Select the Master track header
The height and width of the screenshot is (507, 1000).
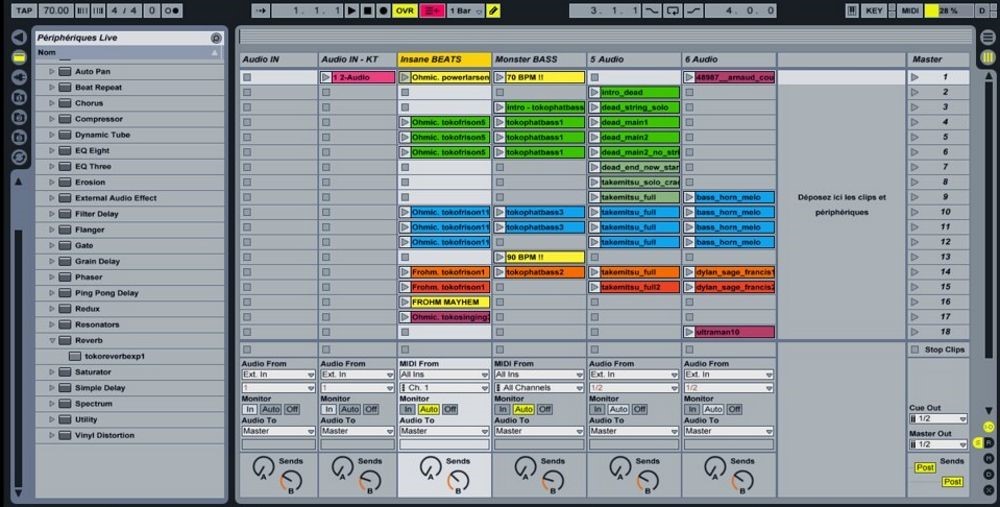[938, 59]
